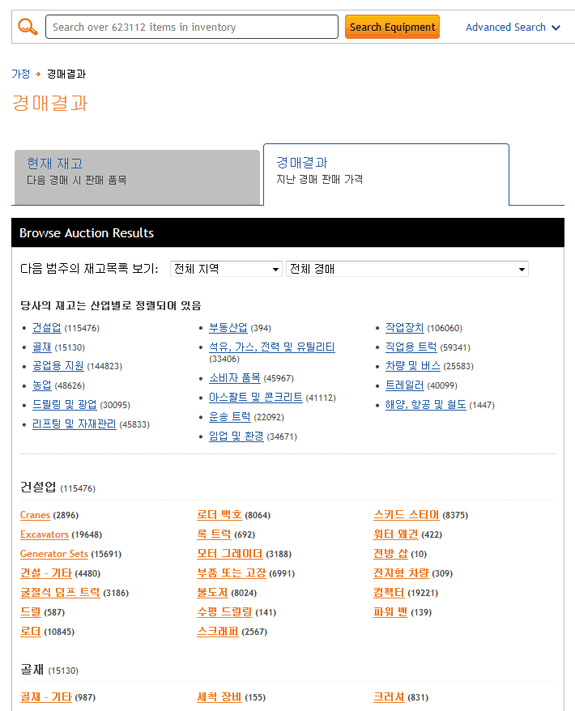Image resolution: width=575 pixels, height=711 pixels.
Task: Open 소비자 품목 link
Action: (234, 378)
